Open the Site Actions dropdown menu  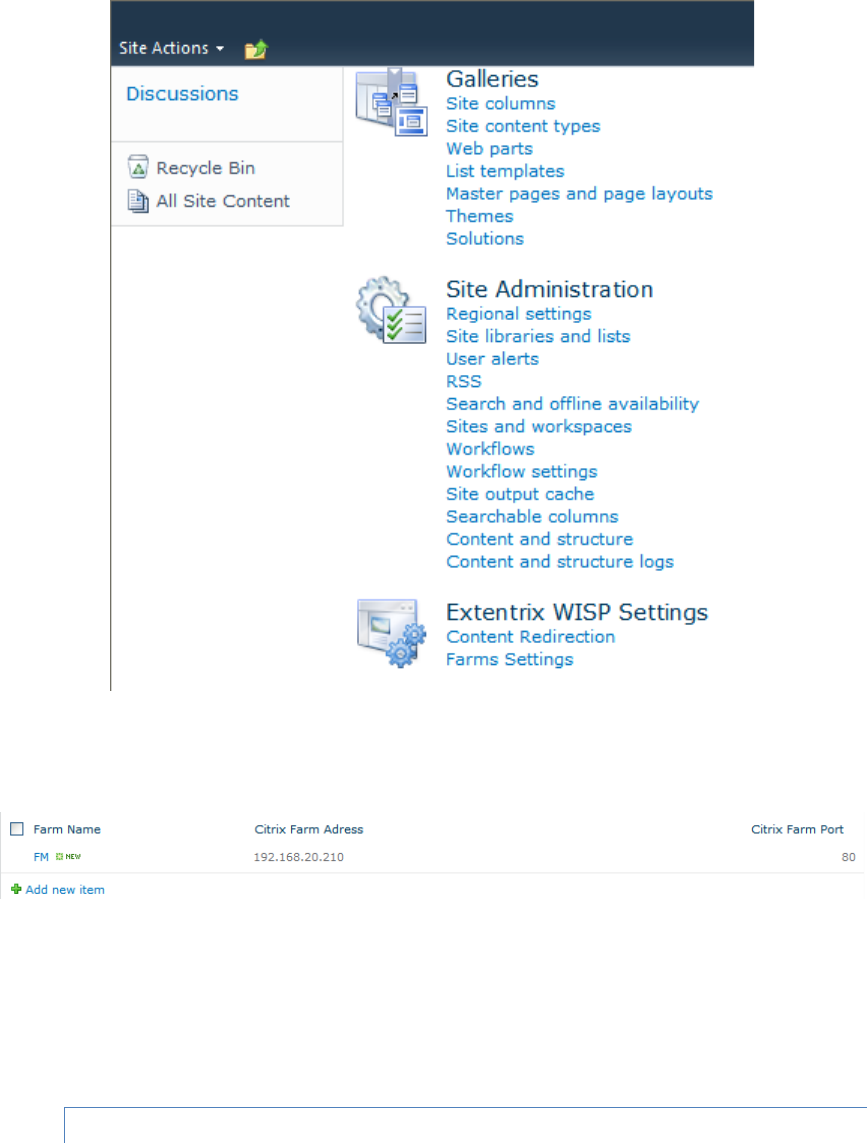[x=171, y=48]
